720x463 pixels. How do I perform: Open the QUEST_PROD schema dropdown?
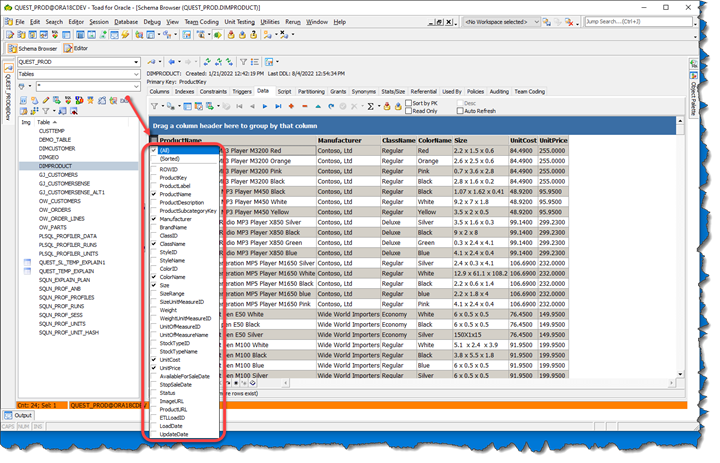[x=136, y=62]
